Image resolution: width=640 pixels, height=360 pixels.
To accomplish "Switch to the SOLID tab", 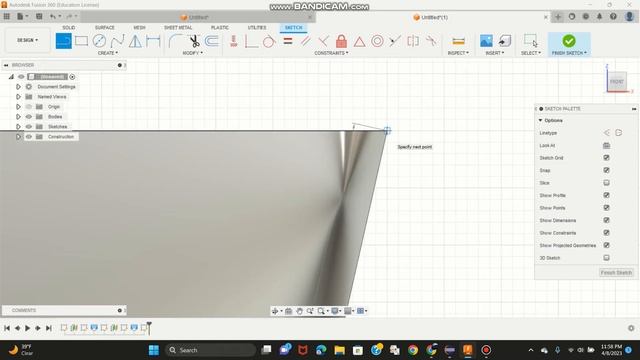I will [x=69, y=27].
